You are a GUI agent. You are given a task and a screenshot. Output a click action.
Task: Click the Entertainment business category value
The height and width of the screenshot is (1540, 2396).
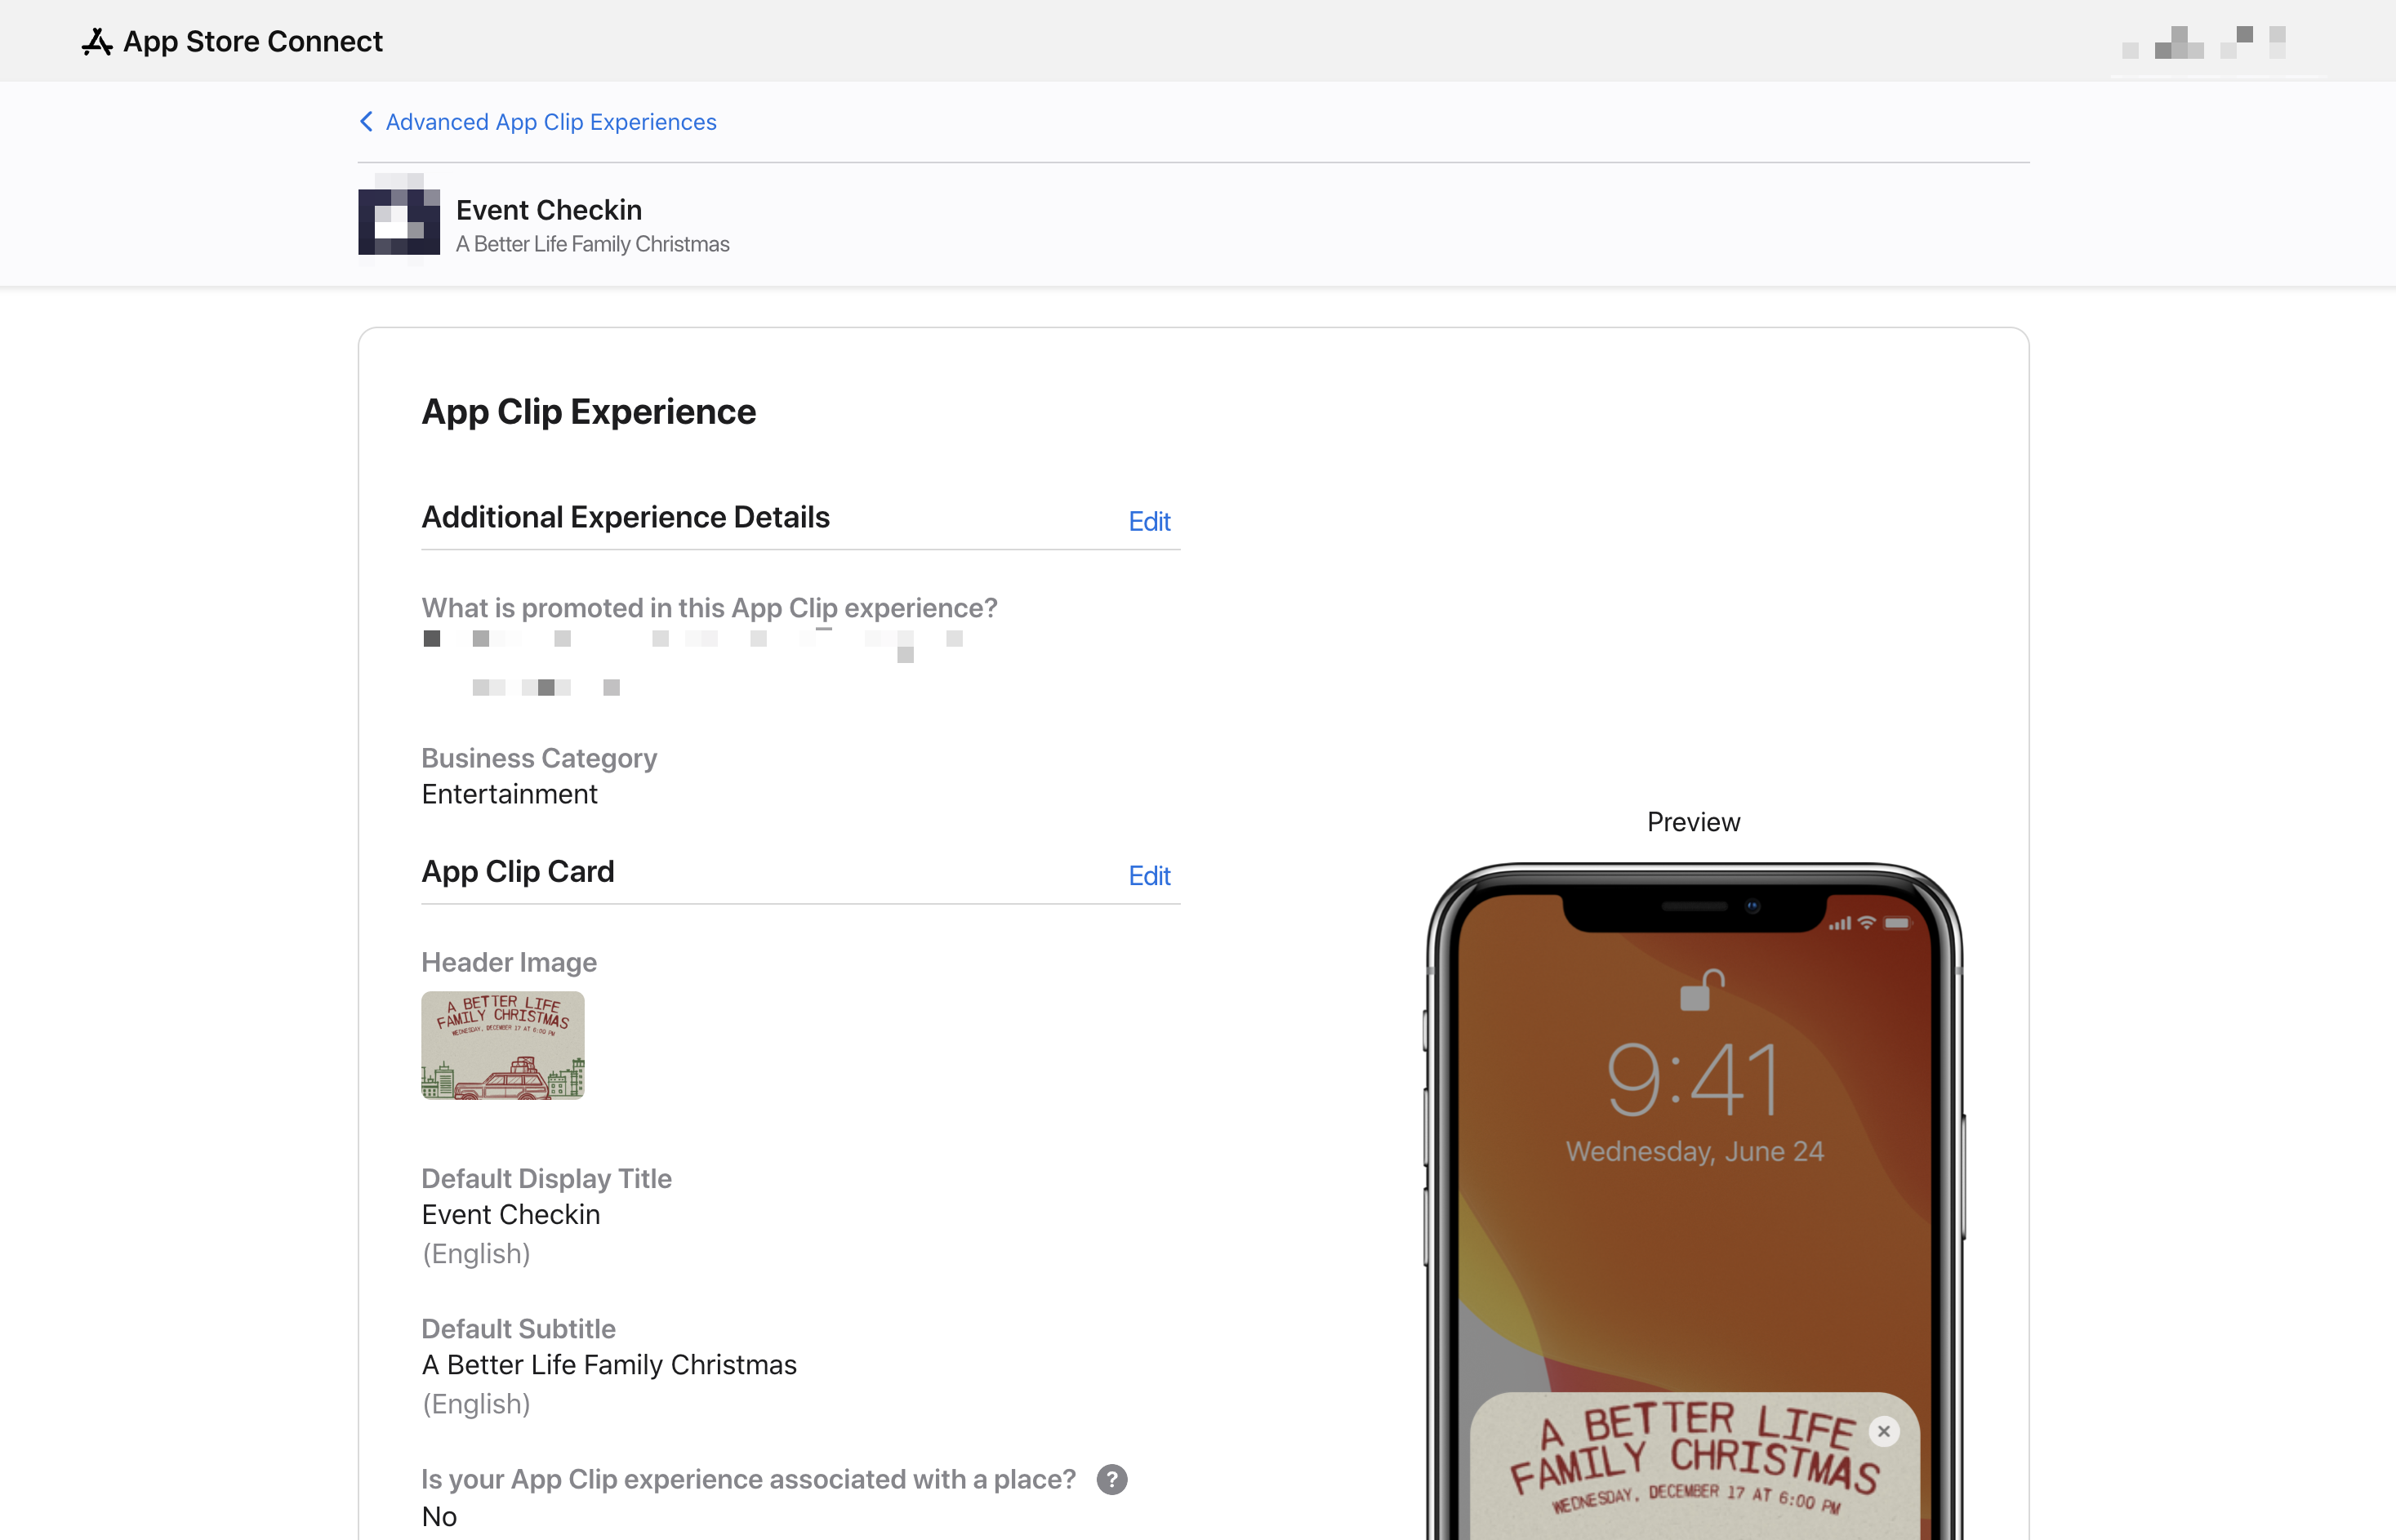[x=509, y=794]
